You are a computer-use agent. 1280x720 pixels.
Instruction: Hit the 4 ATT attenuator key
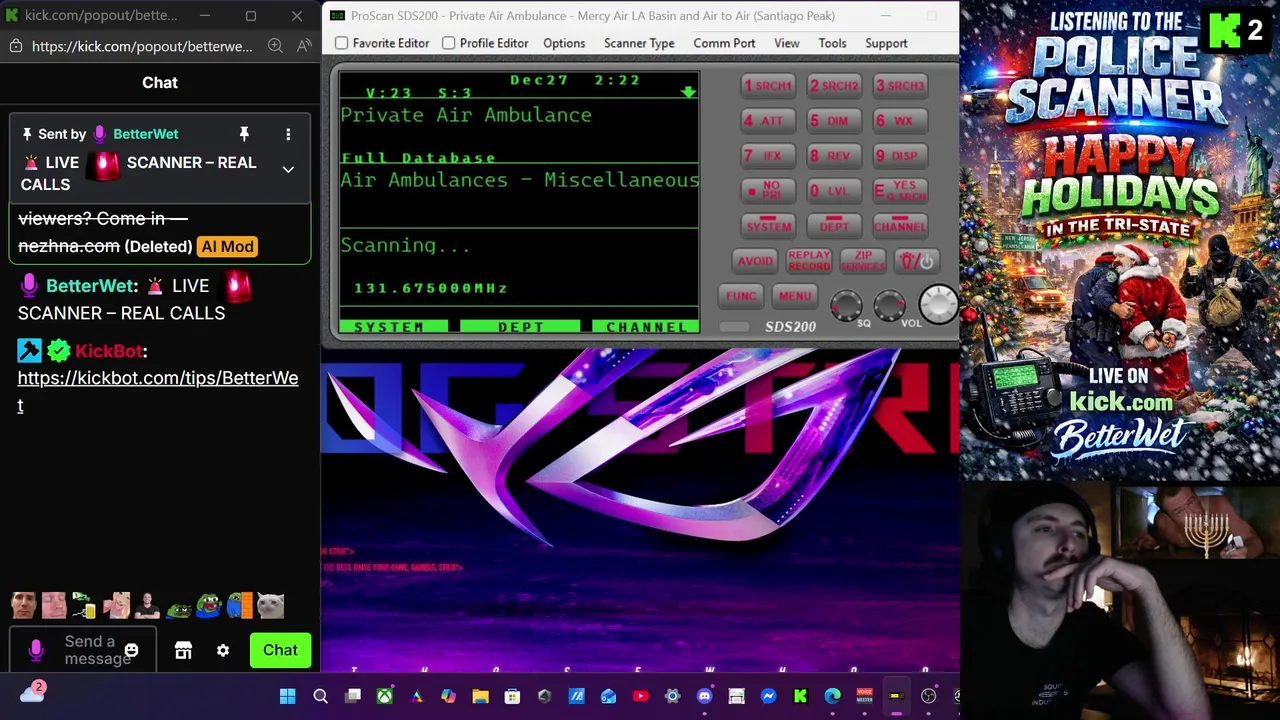pyautogui.click(x=768, y=121)
